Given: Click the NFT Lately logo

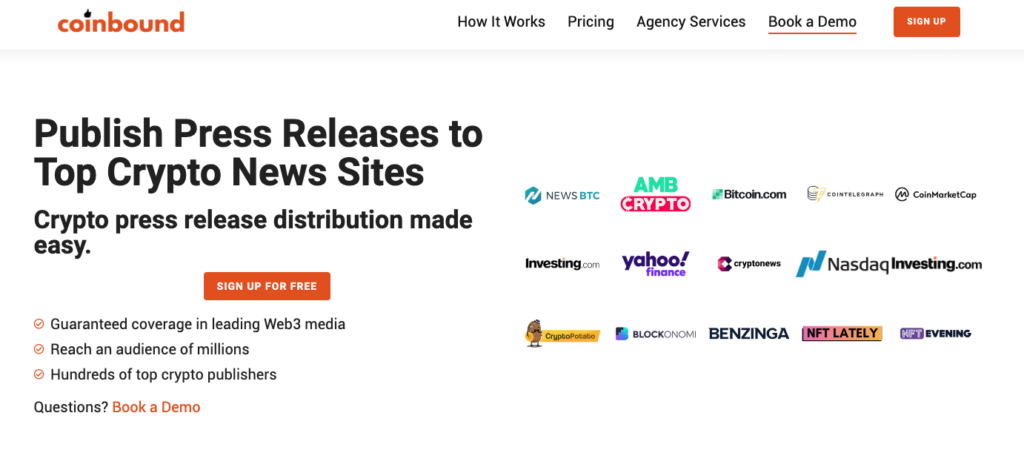Looking at the screenshot, I should (x=842, y=333).
